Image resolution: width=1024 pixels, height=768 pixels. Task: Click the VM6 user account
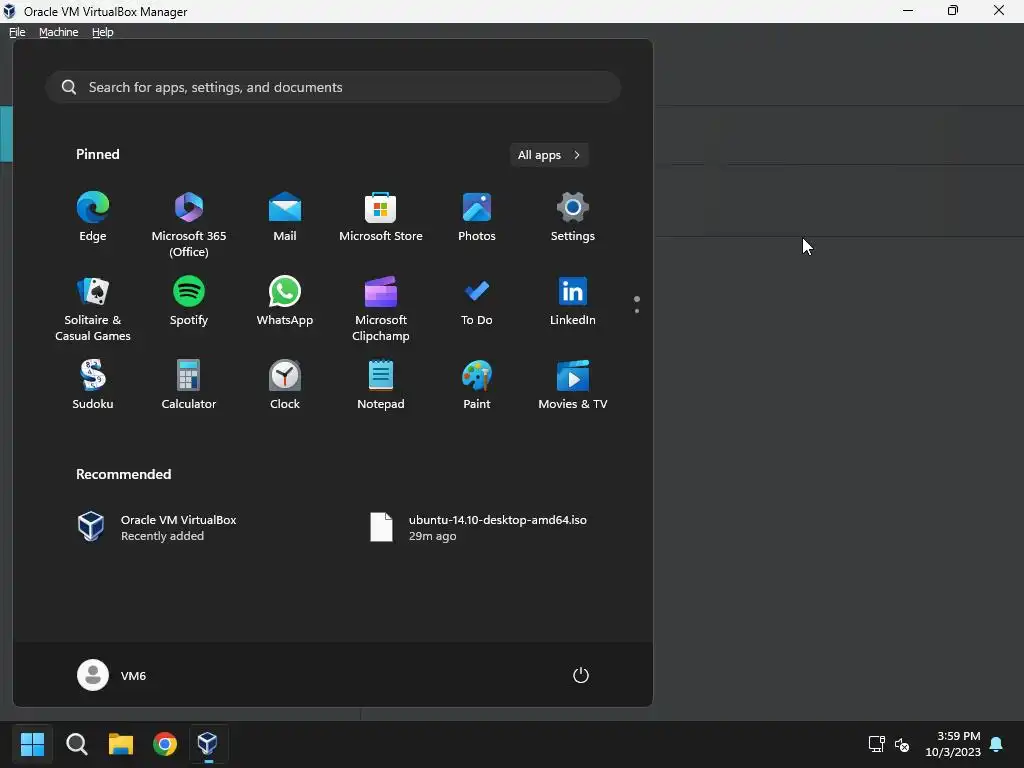[112, 675]
